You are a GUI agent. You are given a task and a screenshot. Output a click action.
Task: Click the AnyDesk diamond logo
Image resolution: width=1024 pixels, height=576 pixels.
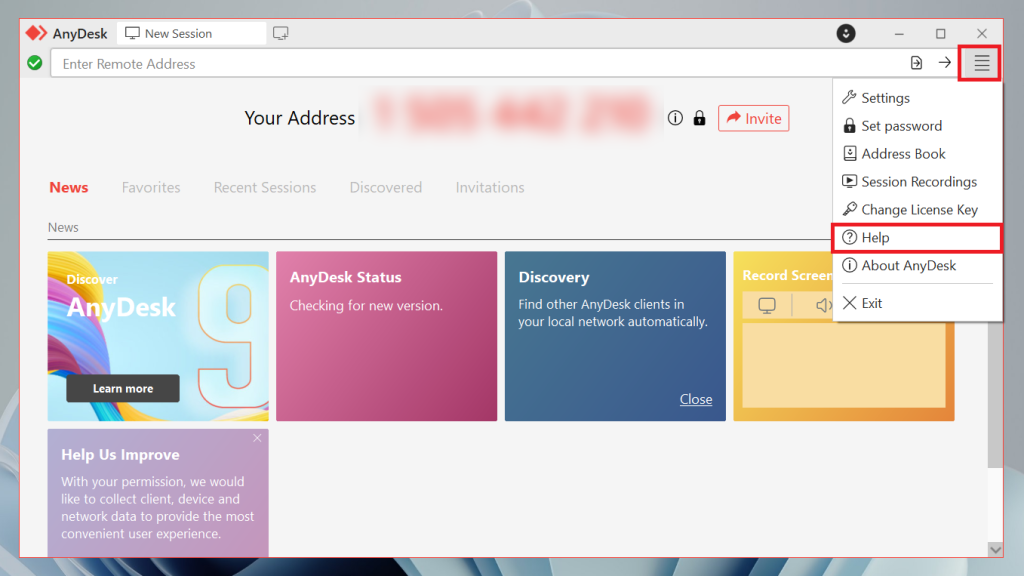pyautogui.click(x=34, y=32)
